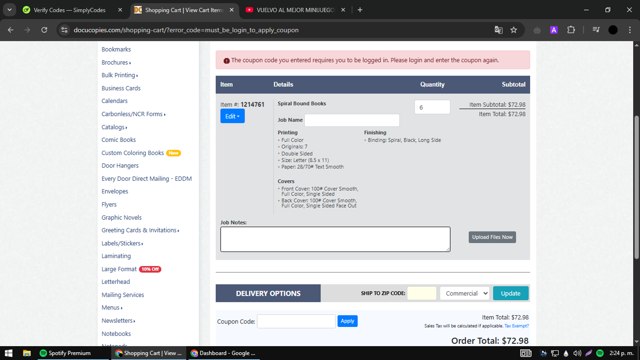Open the Business Cards link
The width and height of the screenshot is (640, 360).
(121, 88)
